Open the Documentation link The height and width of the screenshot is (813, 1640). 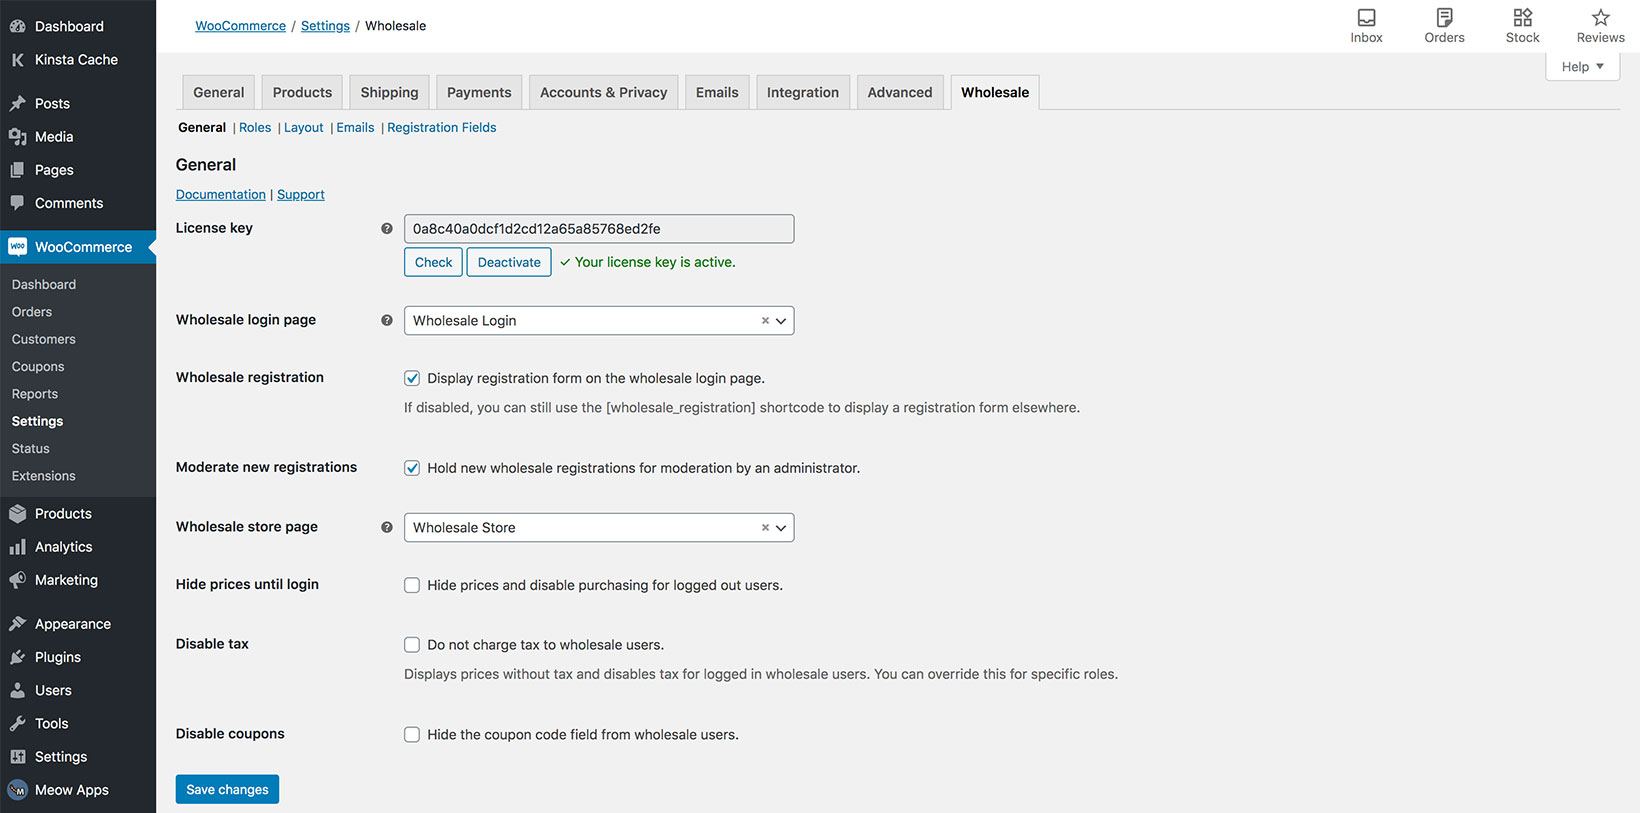pyautogui.click(x=221, y=195)
